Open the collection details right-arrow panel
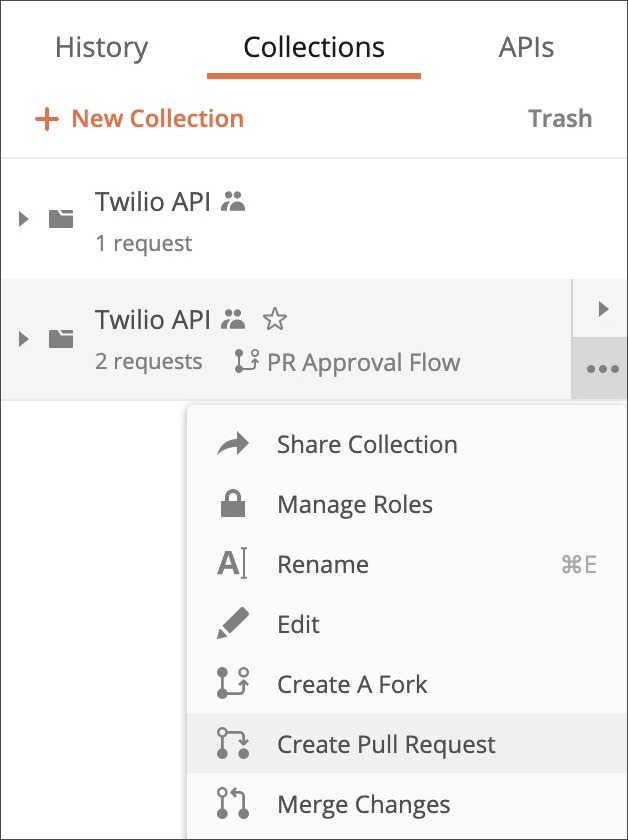628x840 pixels. [603, 309]
